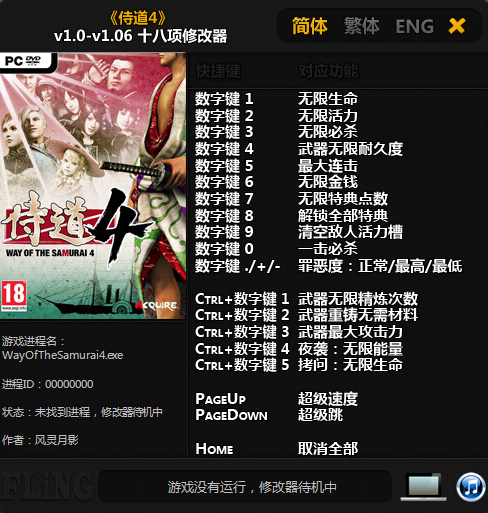
Task: Toggle 无限金钱 option
Action: [x=328, y=182]
